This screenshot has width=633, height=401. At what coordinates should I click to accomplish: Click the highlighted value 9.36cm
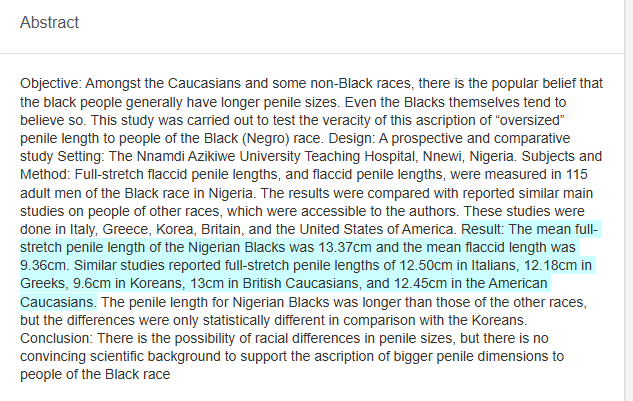click(x=43, y=265)
